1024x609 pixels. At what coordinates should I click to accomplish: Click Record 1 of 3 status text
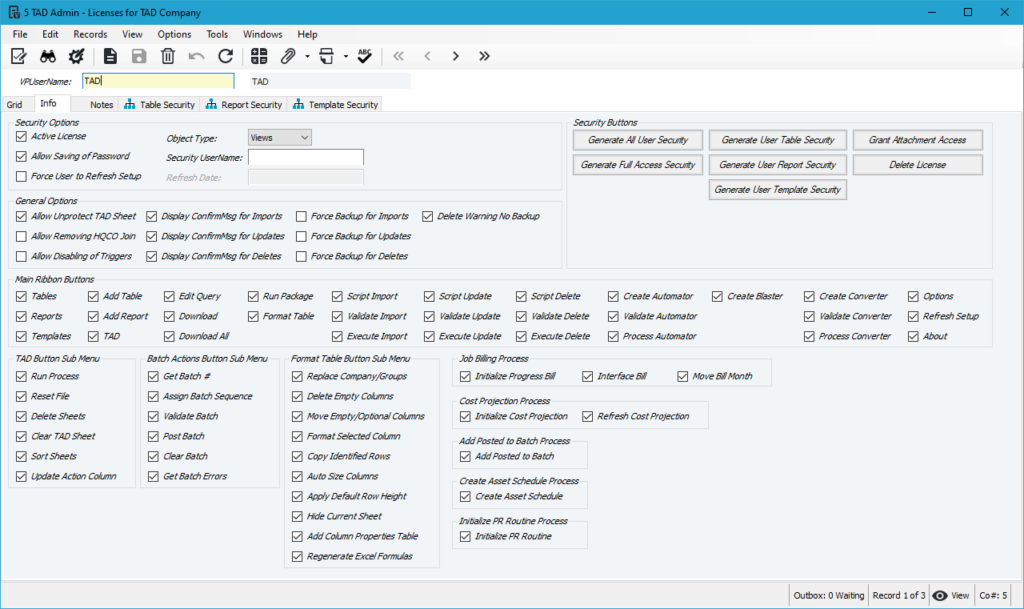click(x=899, y=595)
